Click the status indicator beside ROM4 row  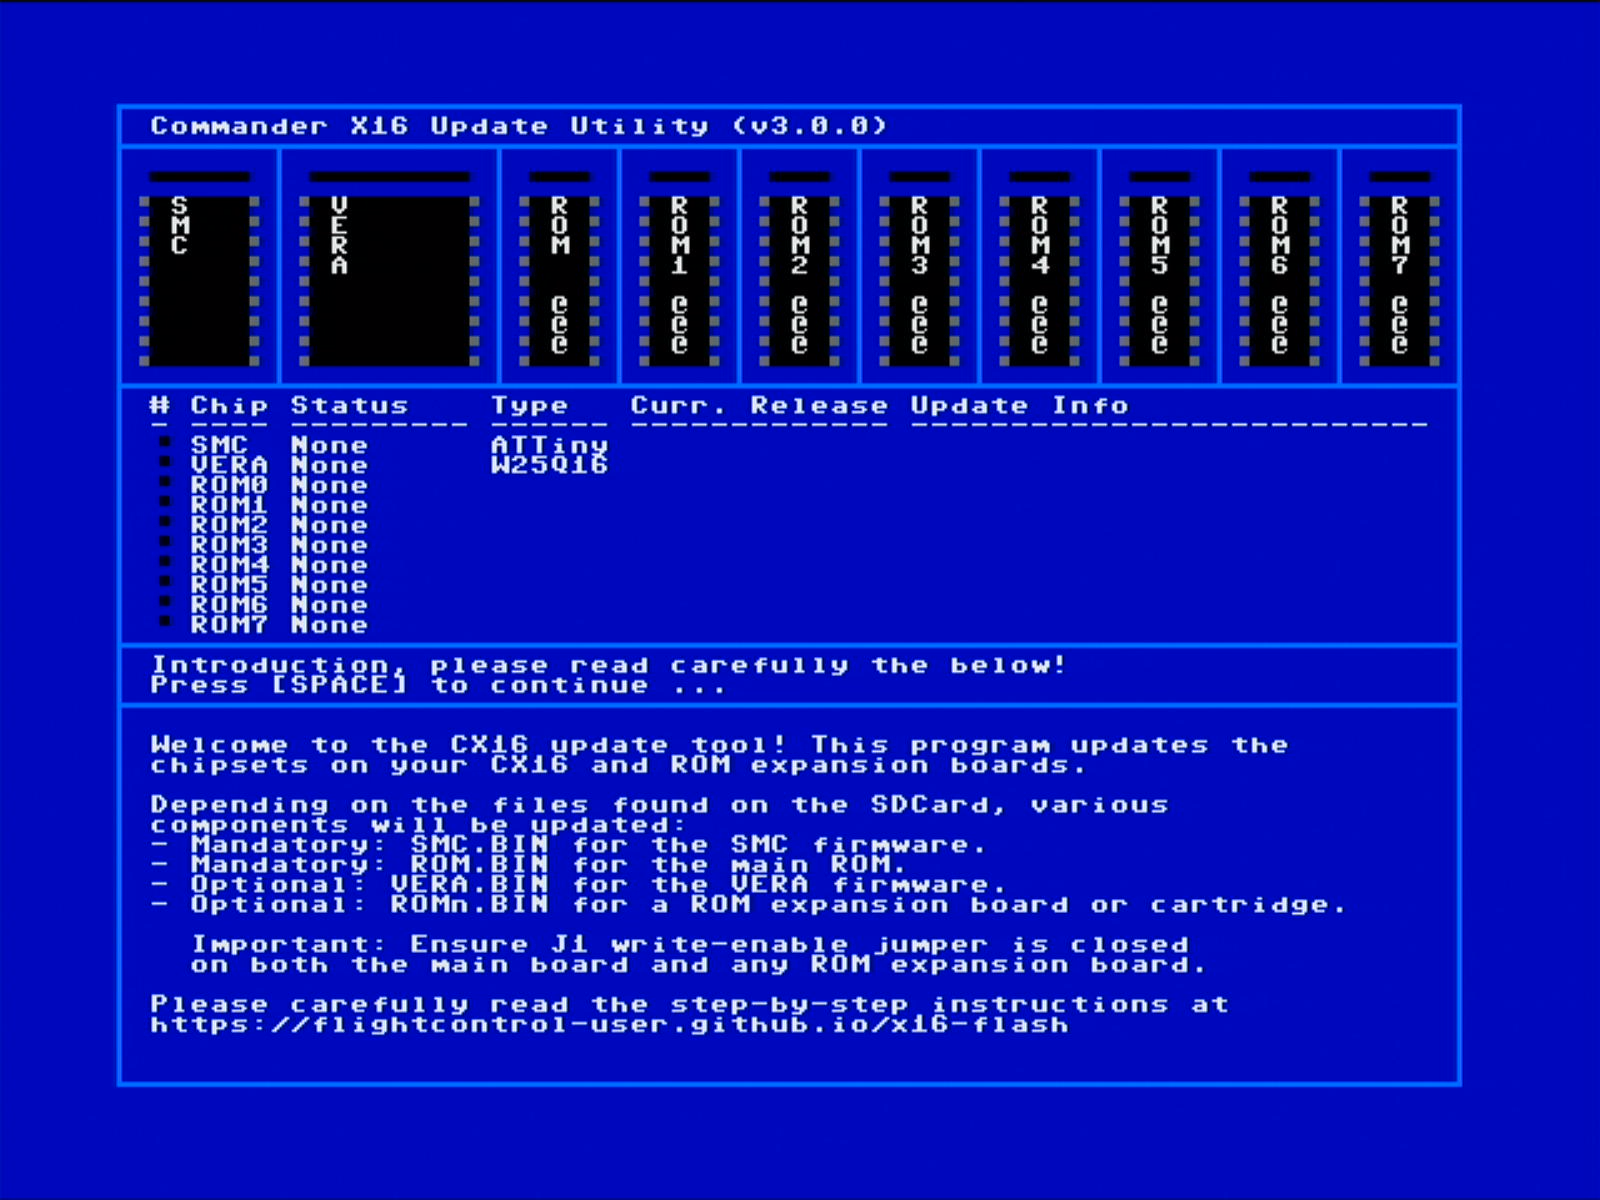tap(165, 562)
